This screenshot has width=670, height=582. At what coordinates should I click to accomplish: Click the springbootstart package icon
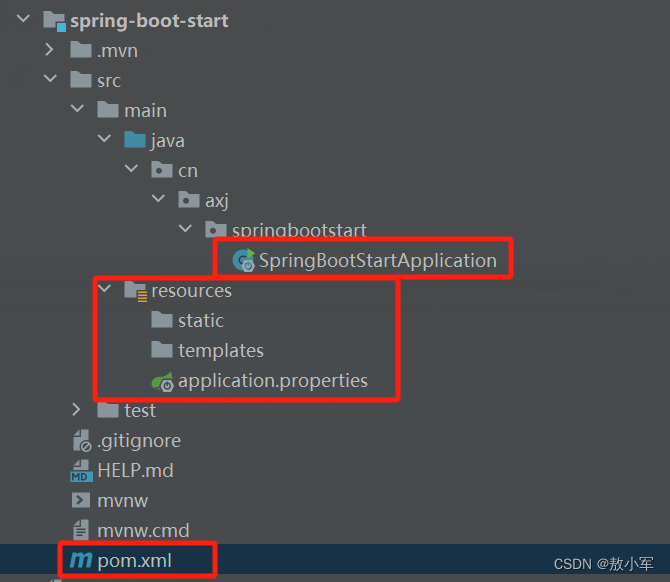coord(216,229)
